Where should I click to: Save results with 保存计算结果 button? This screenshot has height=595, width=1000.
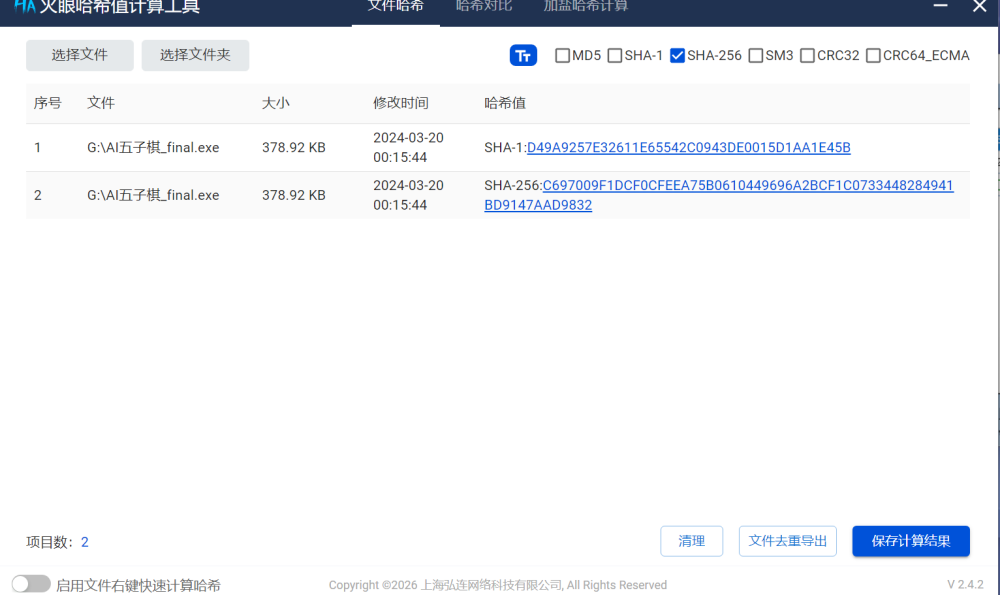pyautogui.click(x=911, y=541)
